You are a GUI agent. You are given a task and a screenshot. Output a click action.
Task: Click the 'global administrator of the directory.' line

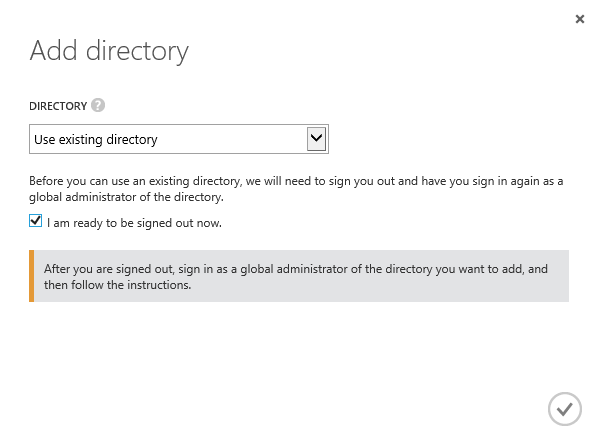click(x=126, y=197)
